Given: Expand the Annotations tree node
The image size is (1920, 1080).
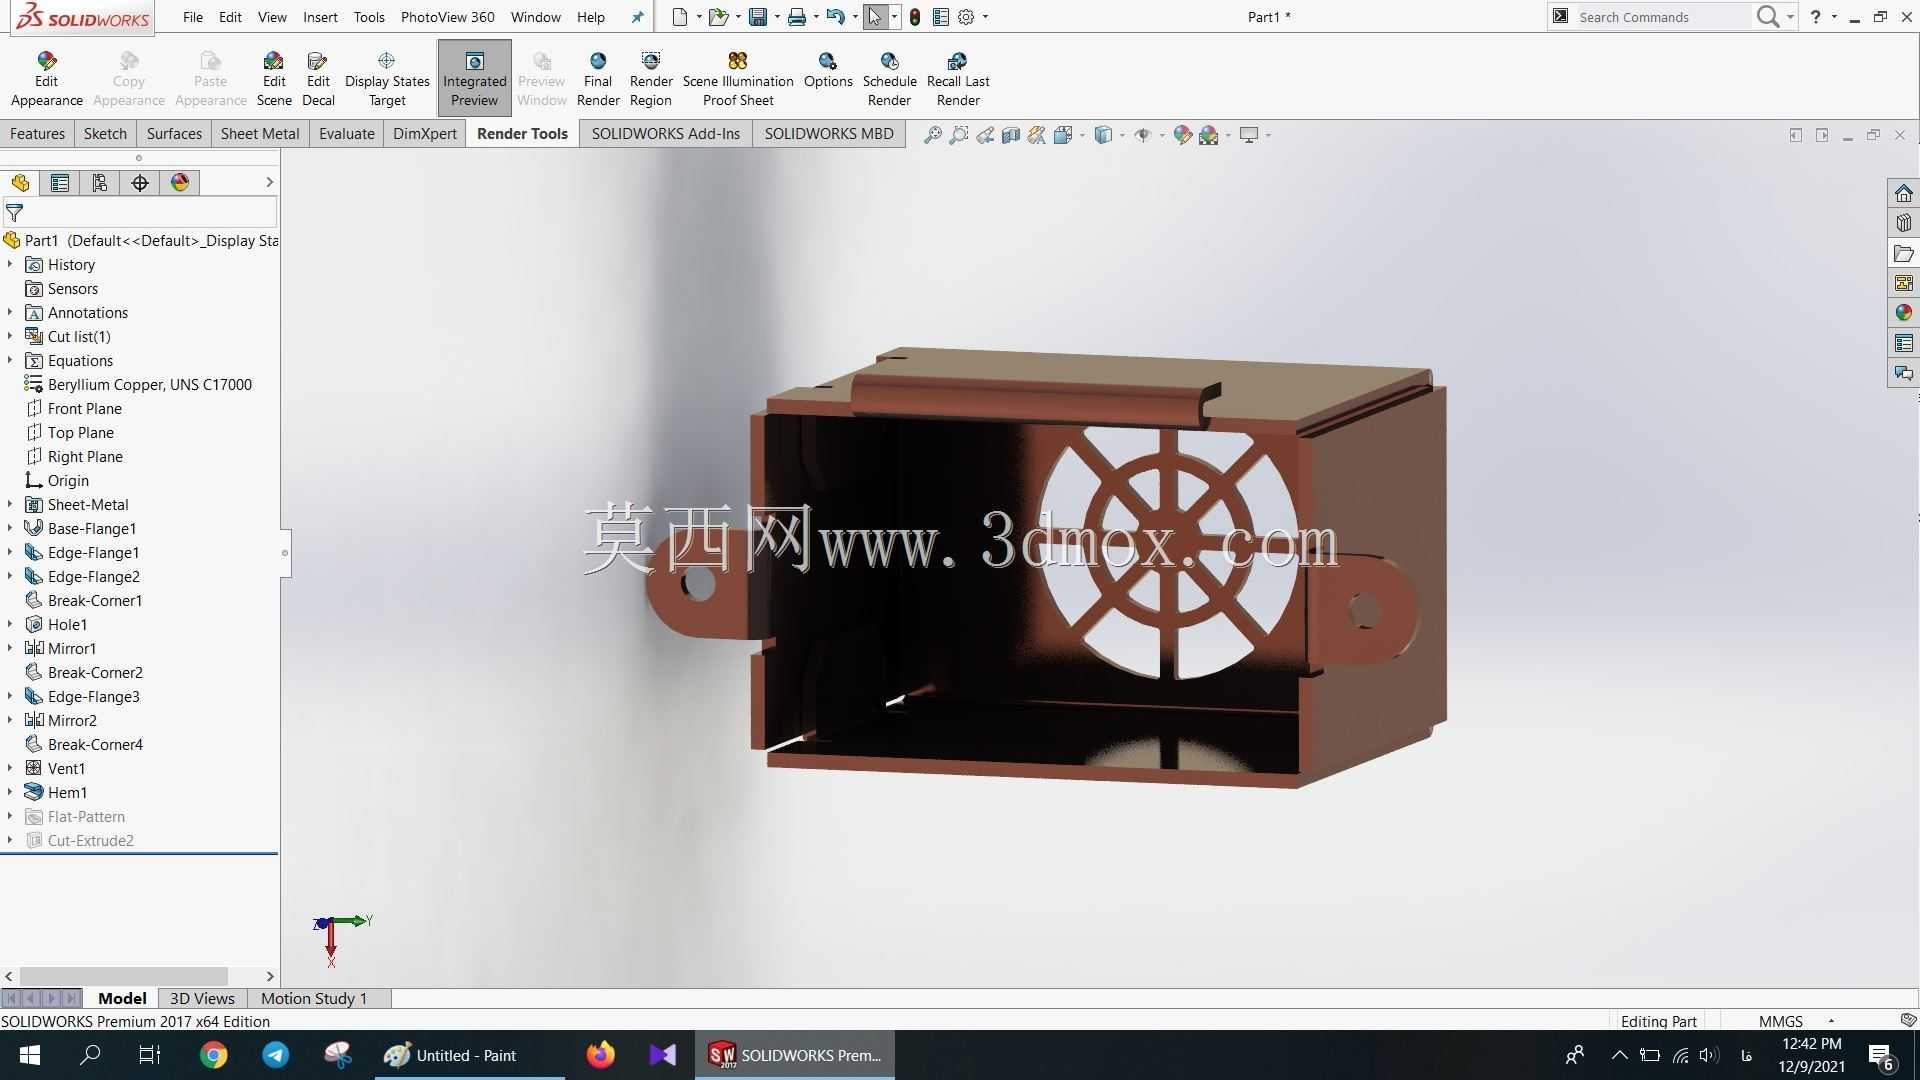Looking at the screenshot, I should point(10,312).
